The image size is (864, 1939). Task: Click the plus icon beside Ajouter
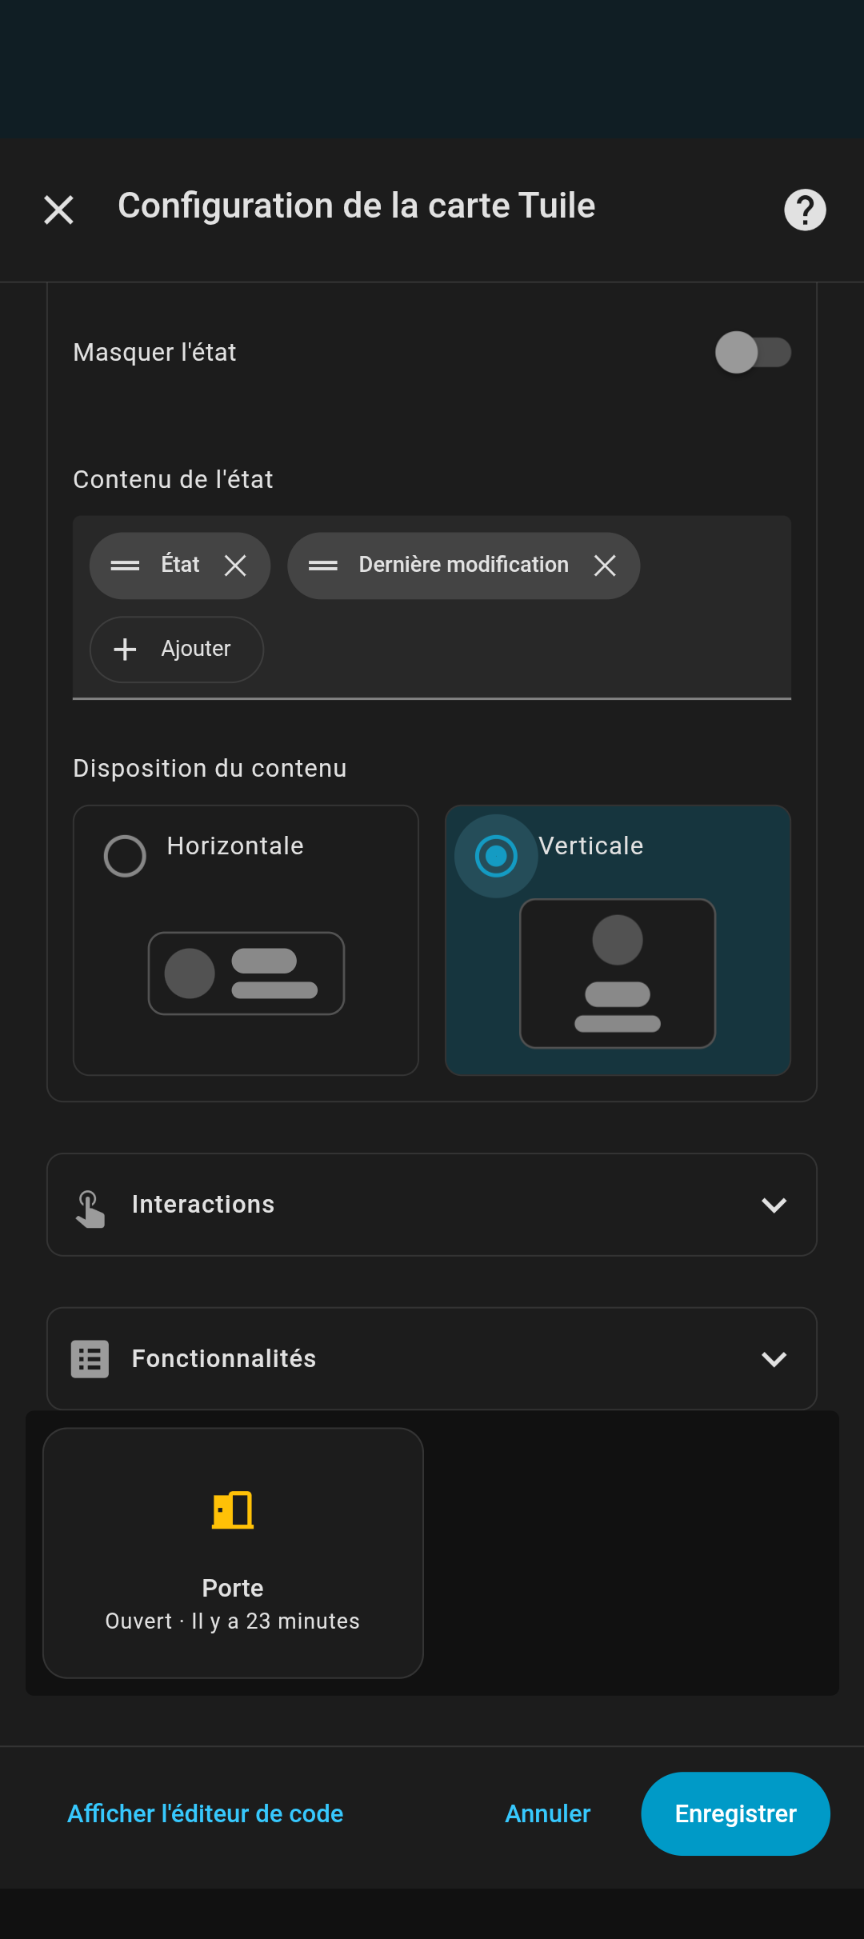(125, 650)
